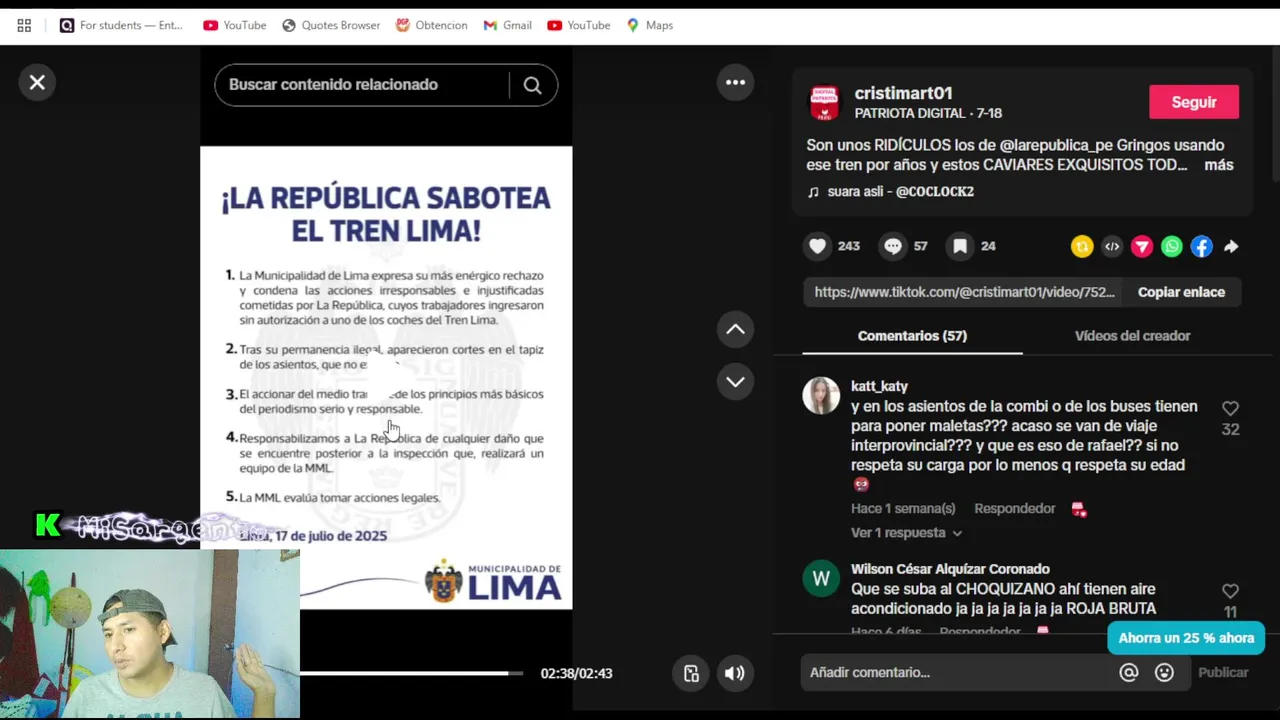Click the comment time 'Hace 1 semana(s)'
The image size is (1280, 720).
click(903, 509)
